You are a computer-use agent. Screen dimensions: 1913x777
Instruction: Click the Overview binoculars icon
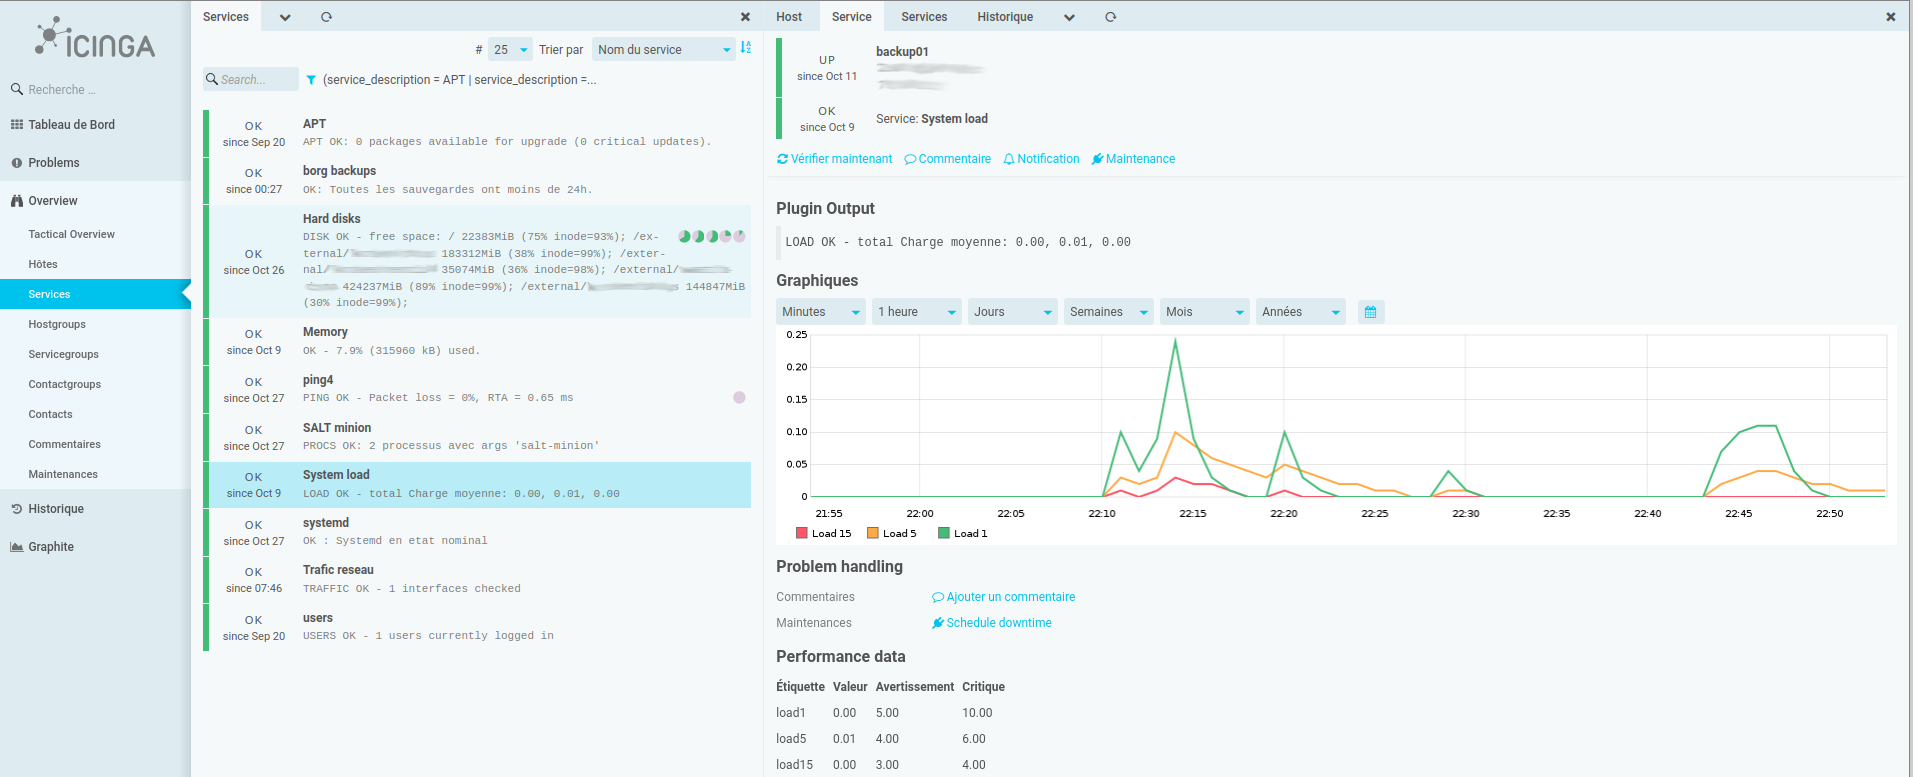[x=17, y=201]
